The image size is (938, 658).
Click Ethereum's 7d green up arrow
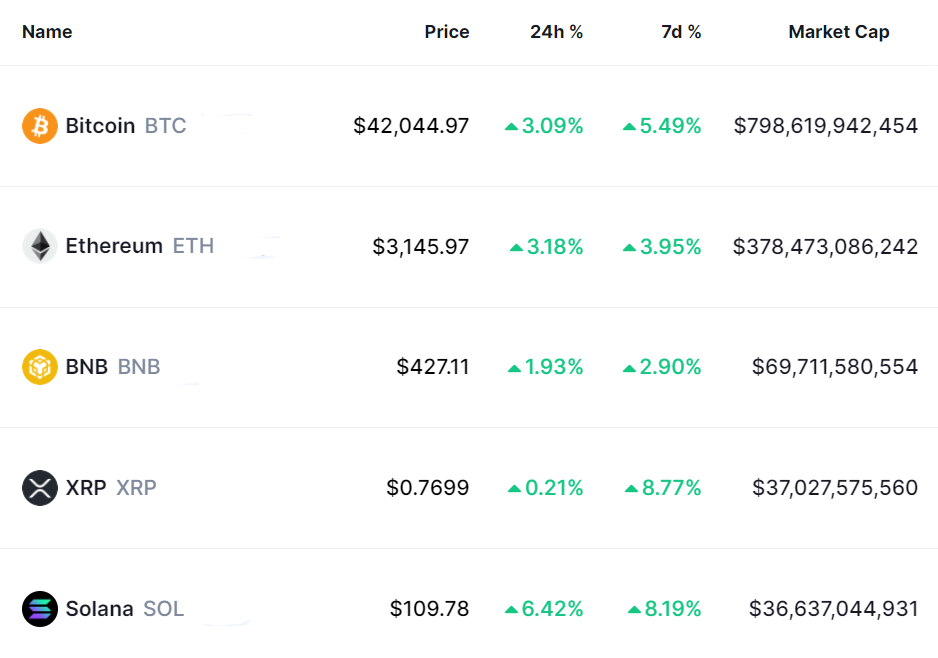tap(629, 247)
